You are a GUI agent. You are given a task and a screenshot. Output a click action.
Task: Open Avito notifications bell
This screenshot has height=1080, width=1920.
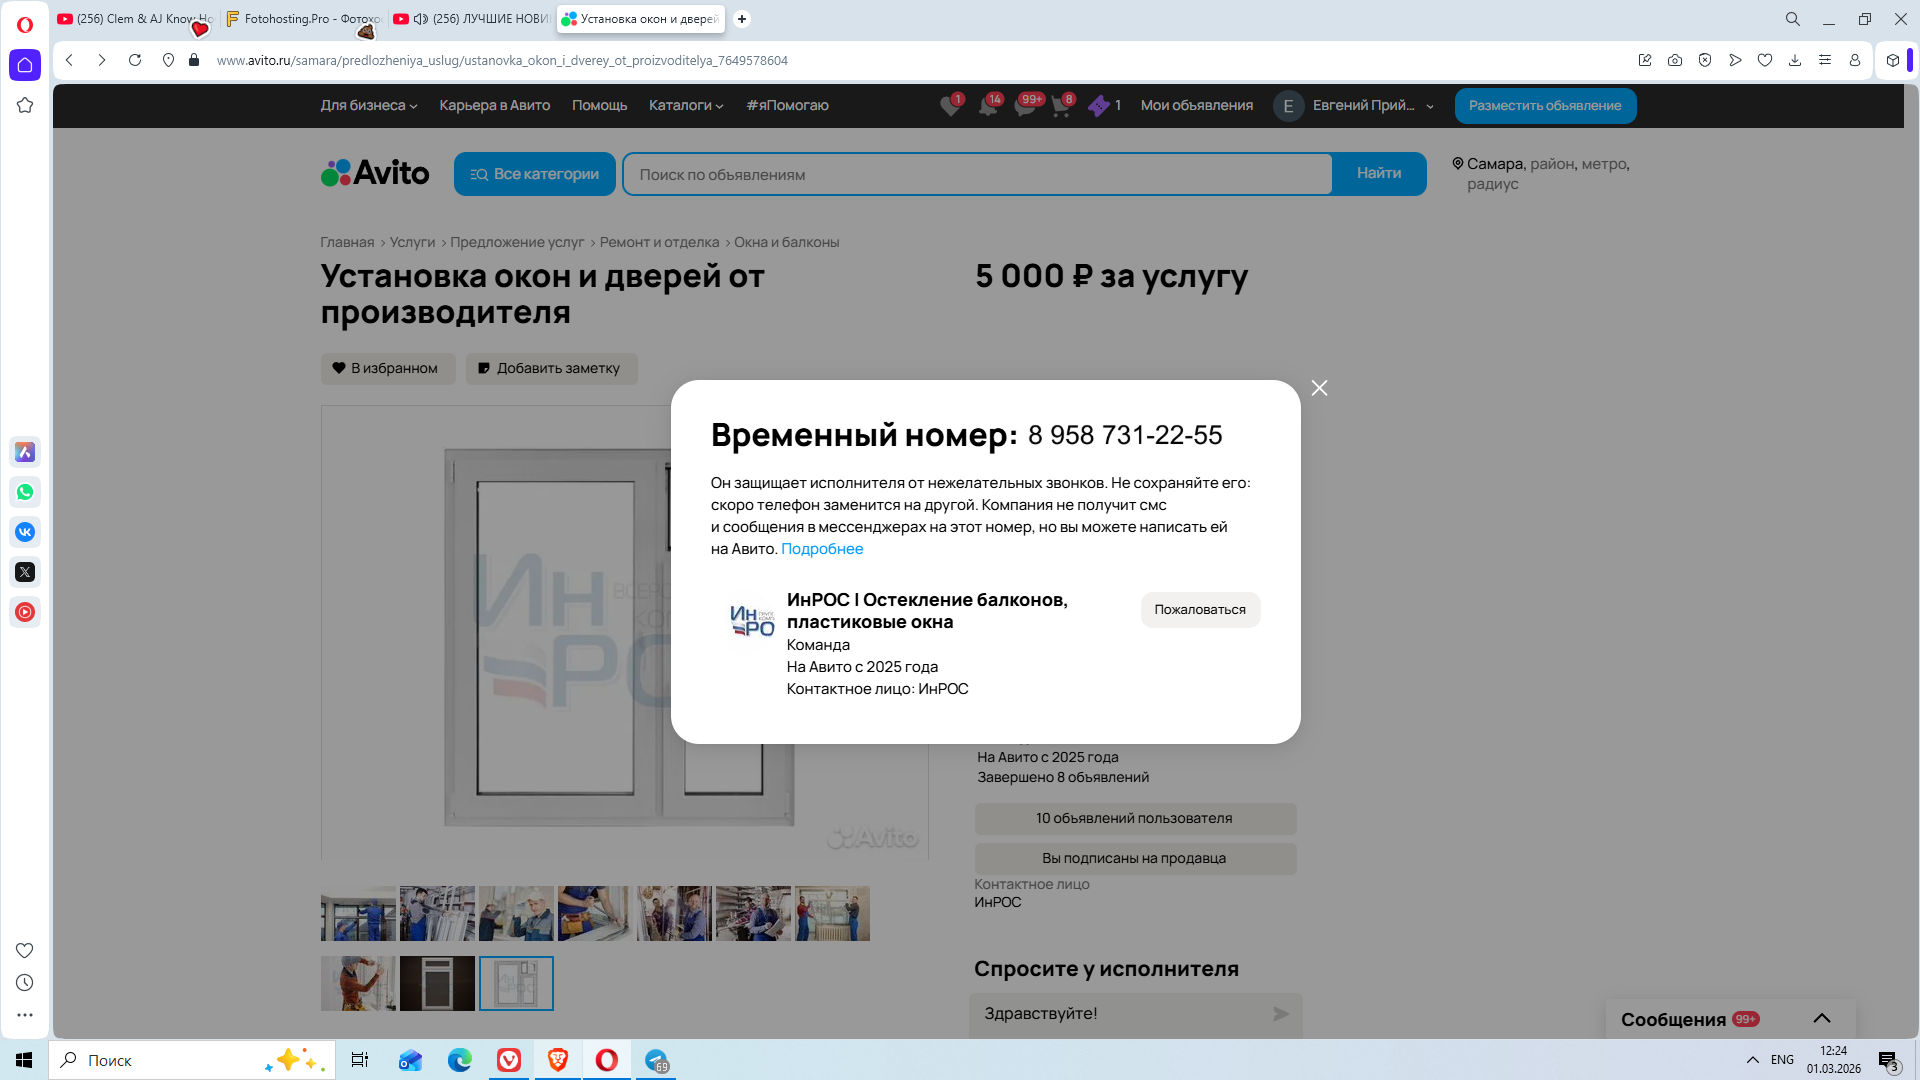tap(988, 106)
